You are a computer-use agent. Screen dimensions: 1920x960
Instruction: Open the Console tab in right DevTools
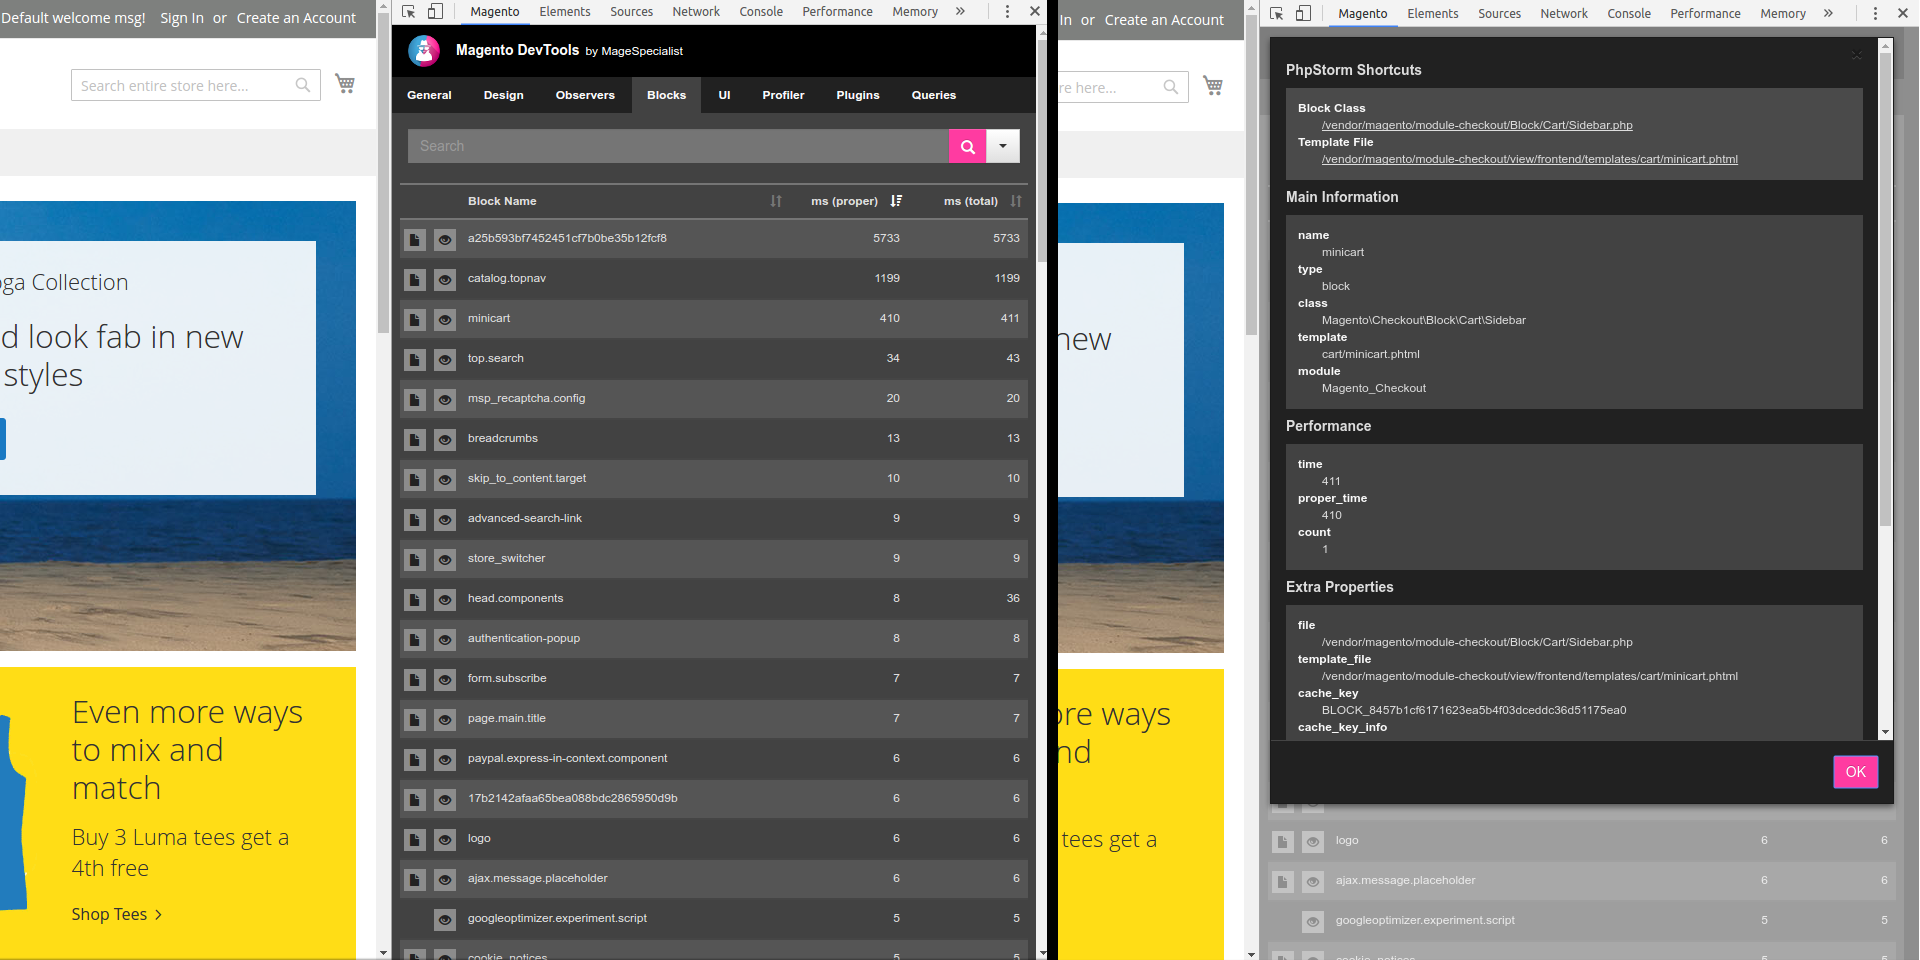1629,13
